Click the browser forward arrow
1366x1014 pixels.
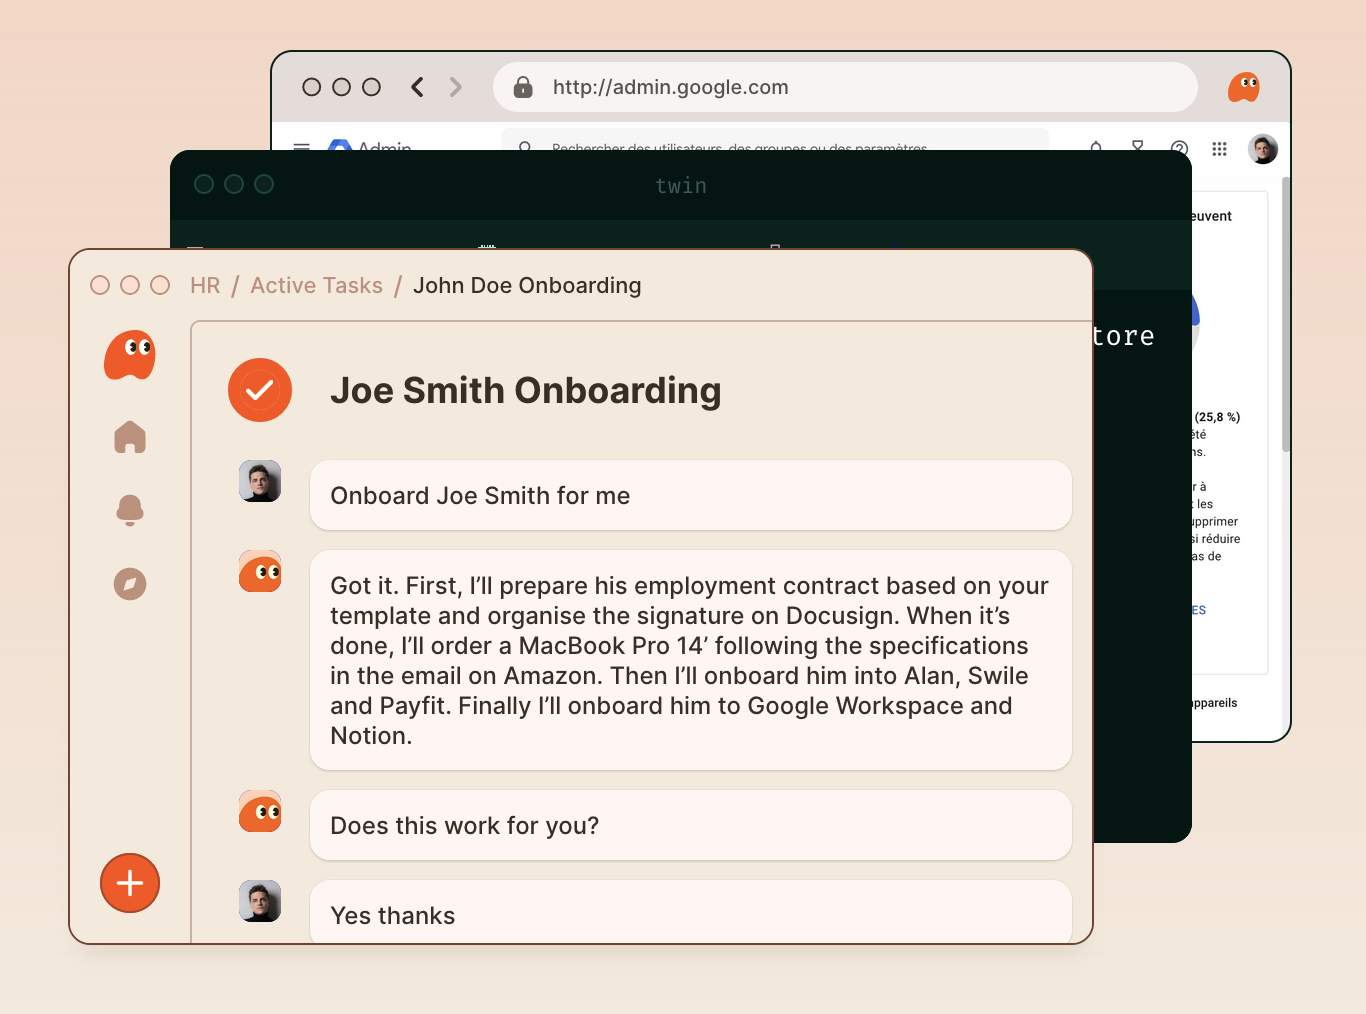pyautogui.click(x=456, y=87)
